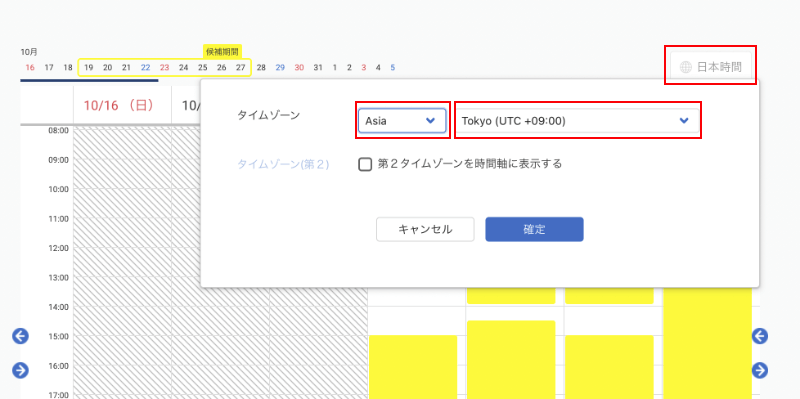Click the chevron in the Tokyo dropdown
This screenshot has width=800, height=399.
tap(684, 121)
